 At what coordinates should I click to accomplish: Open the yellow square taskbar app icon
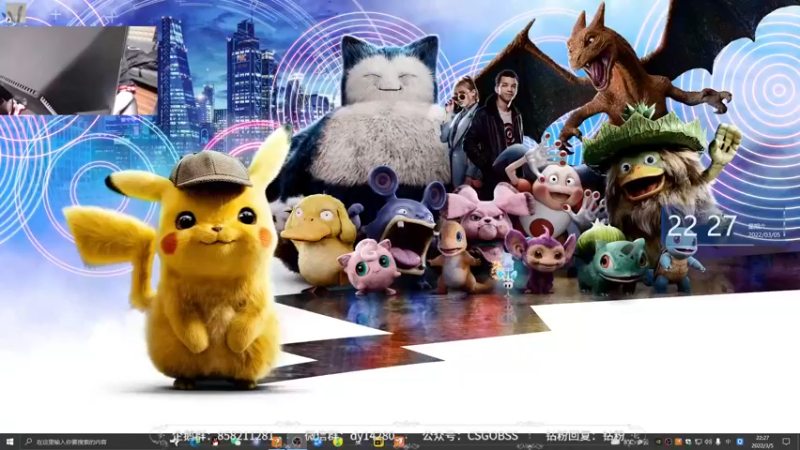click(379, 442)
